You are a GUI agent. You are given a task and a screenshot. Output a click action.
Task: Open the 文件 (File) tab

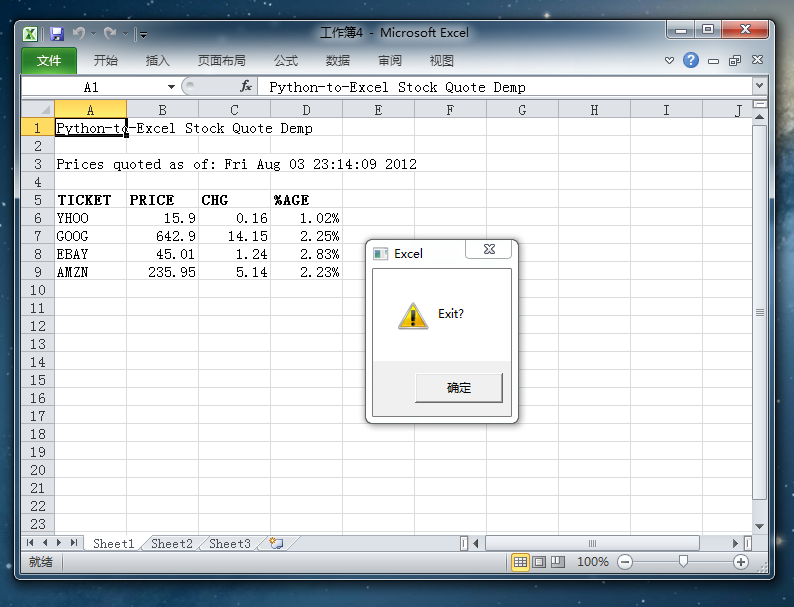[49, 61]
